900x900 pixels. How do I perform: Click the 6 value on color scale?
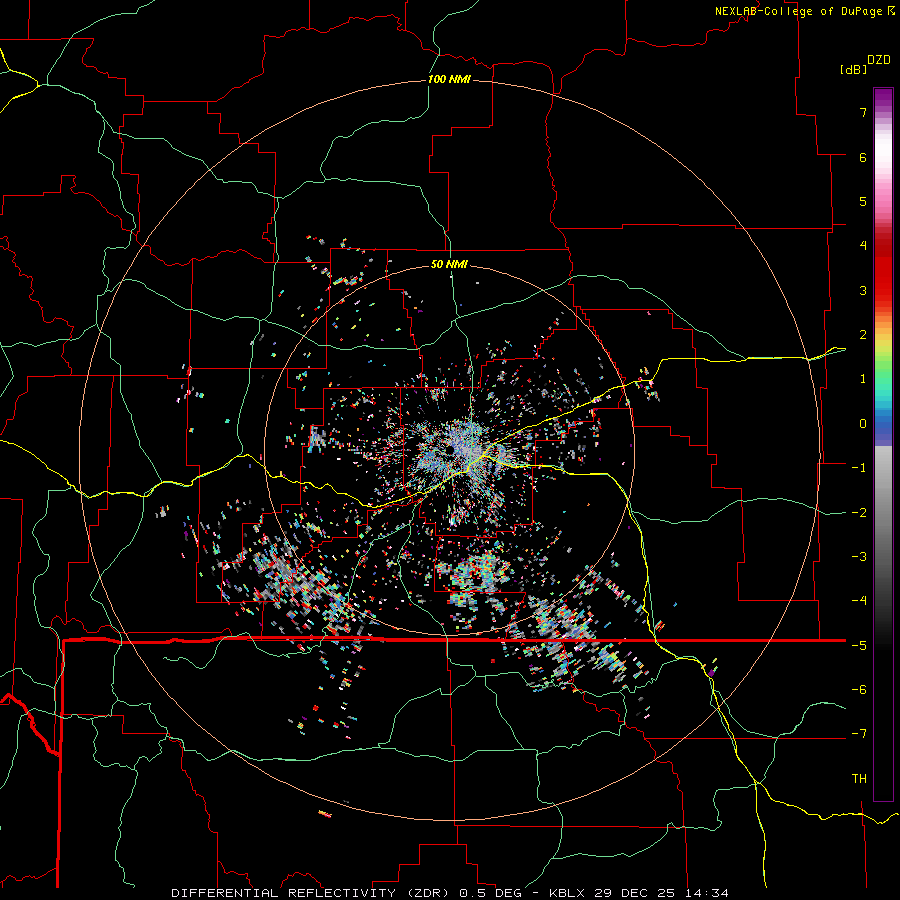click(x=863, y=157)
